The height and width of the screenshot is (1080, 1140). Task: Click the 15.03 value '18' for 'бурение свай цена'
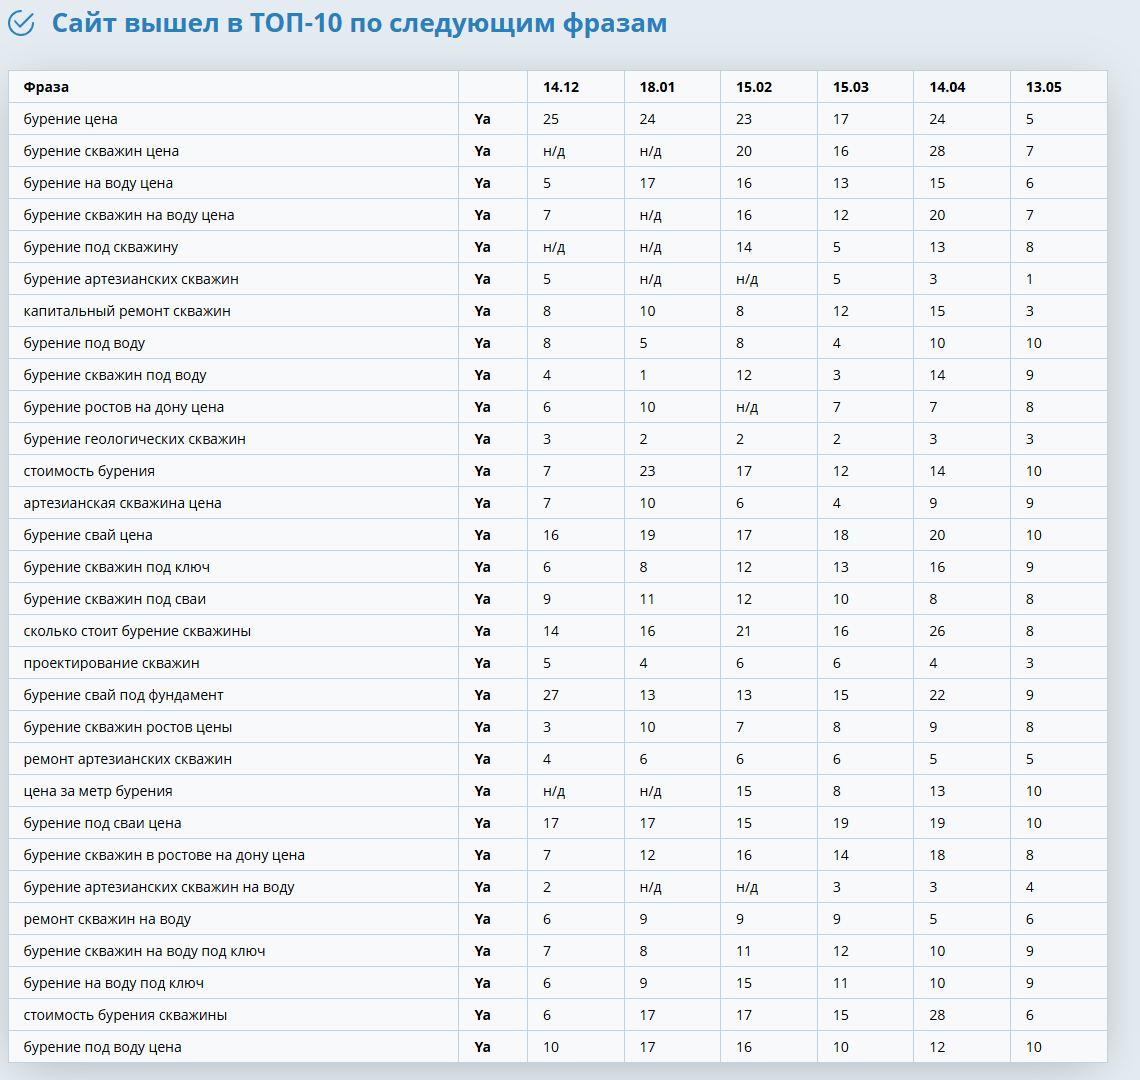tap(840, 535)
